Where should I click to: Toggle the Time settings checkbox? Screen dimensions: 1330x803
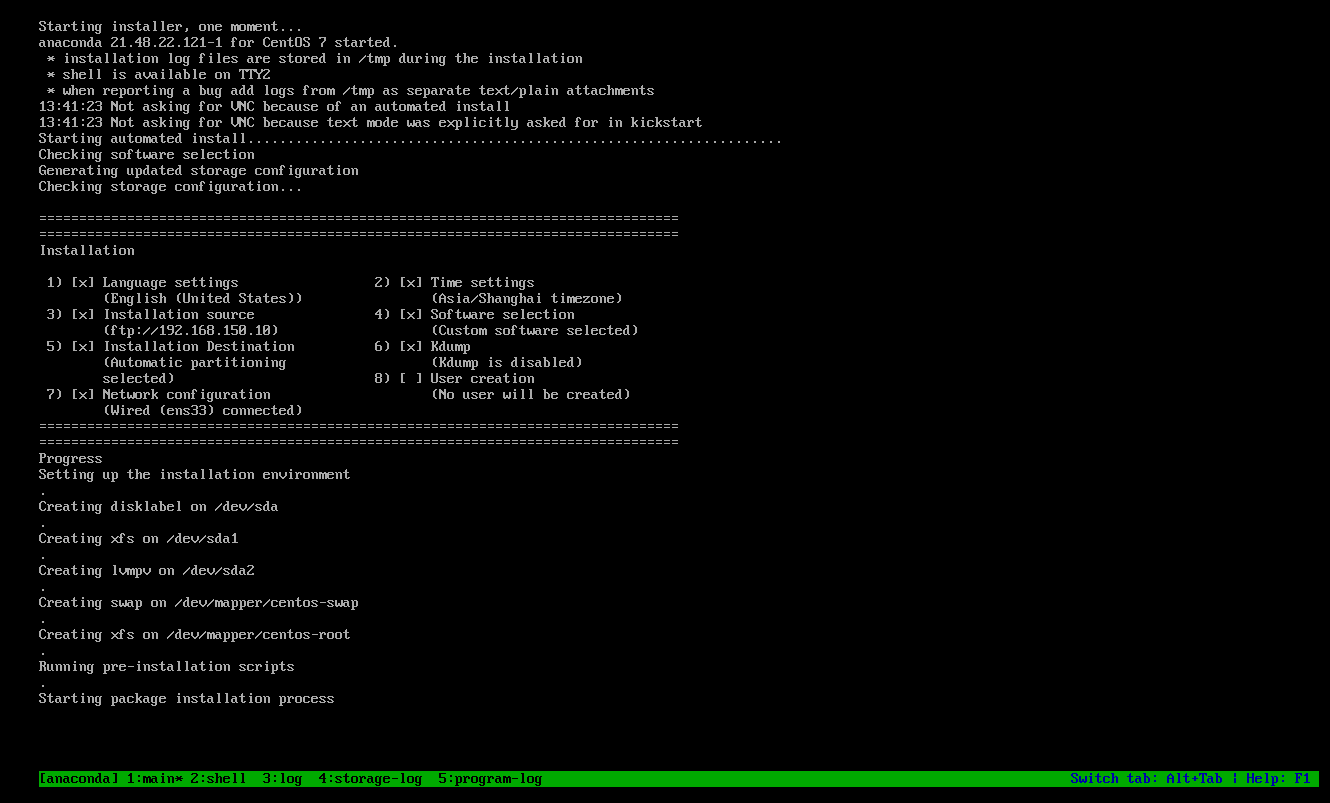point(411,283)
